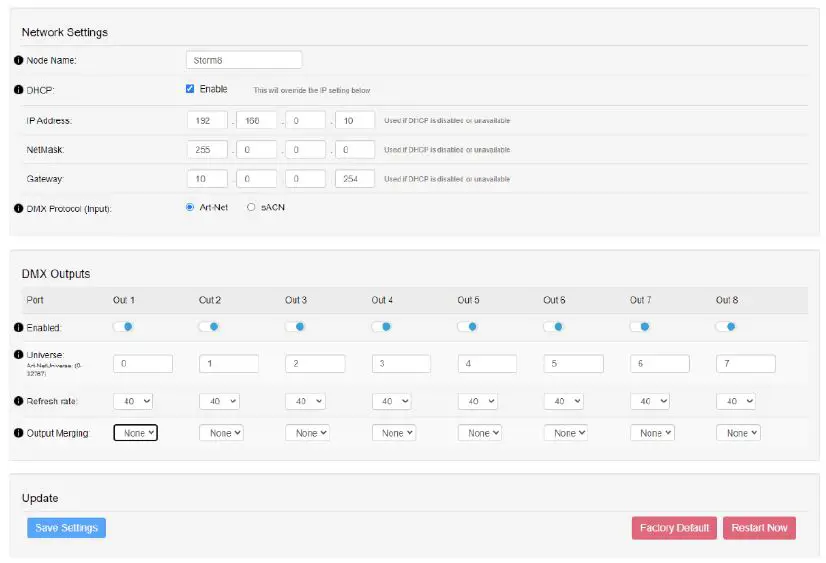Open the Refresh rate dropdown for Out 8
The image size is (826, 563).
coord(736,401)
